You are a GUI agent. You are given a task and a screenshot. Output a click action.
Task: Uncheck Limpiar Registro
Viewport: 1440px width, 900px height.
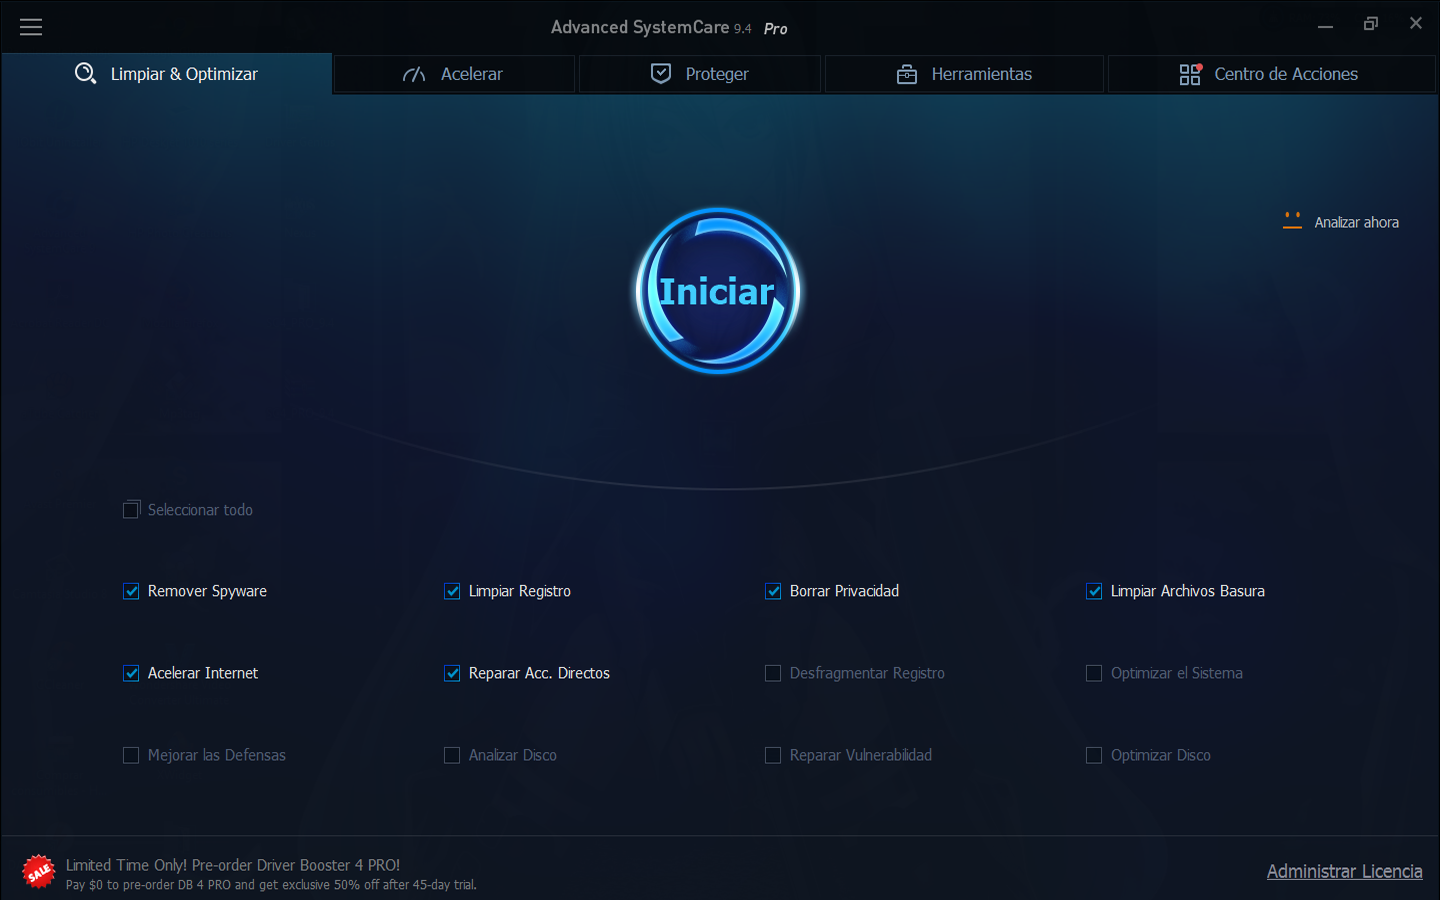452,591
